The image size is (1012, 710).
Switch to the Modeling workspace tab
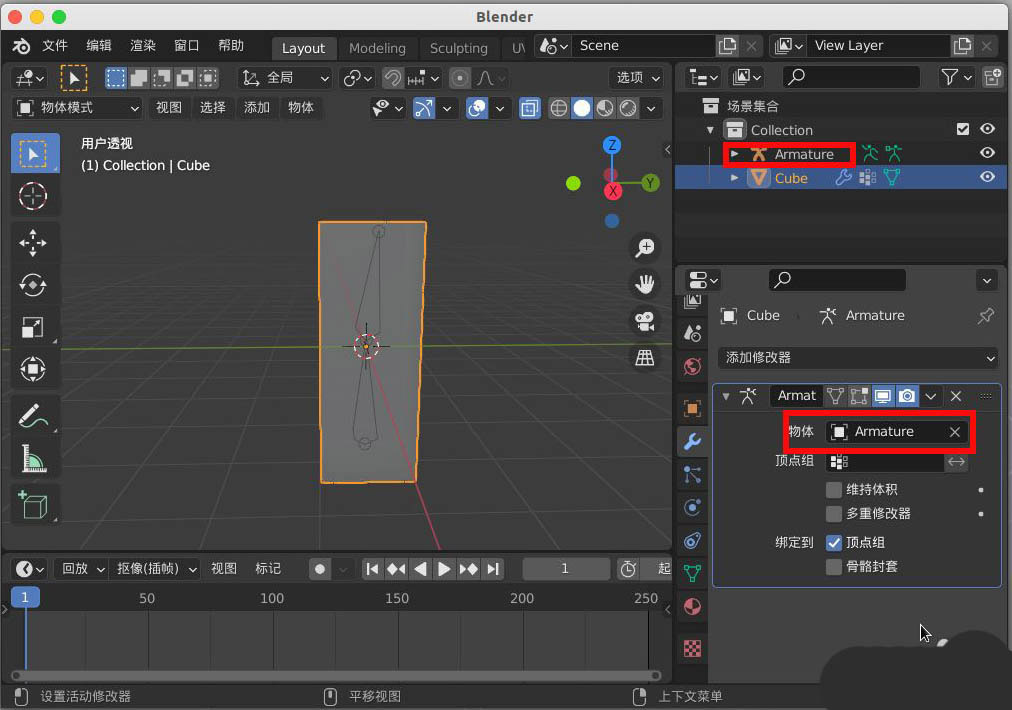point(377,48)
